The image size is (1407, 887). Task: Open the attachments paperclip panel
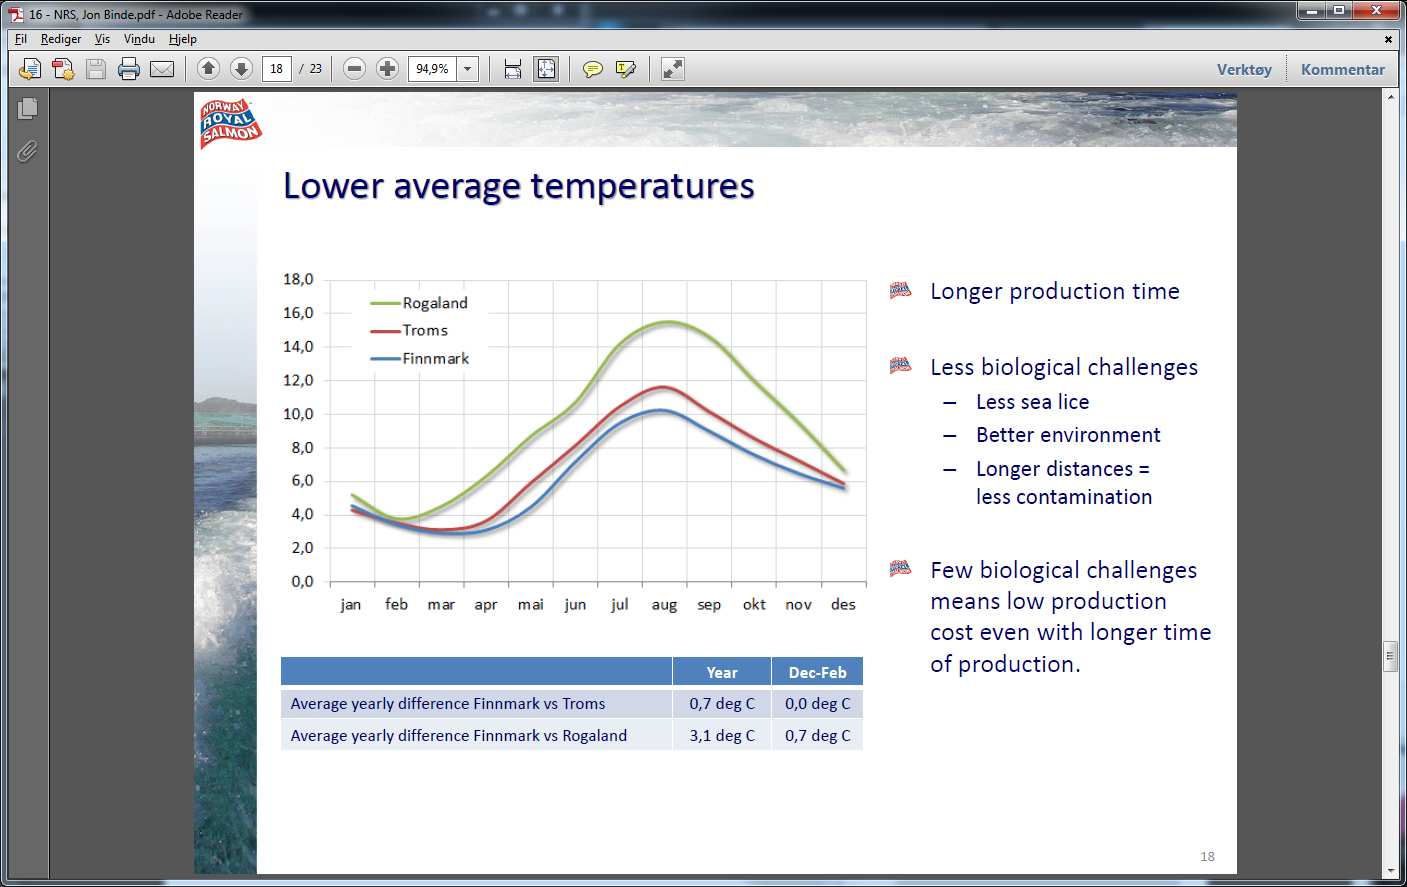point(27,151)
